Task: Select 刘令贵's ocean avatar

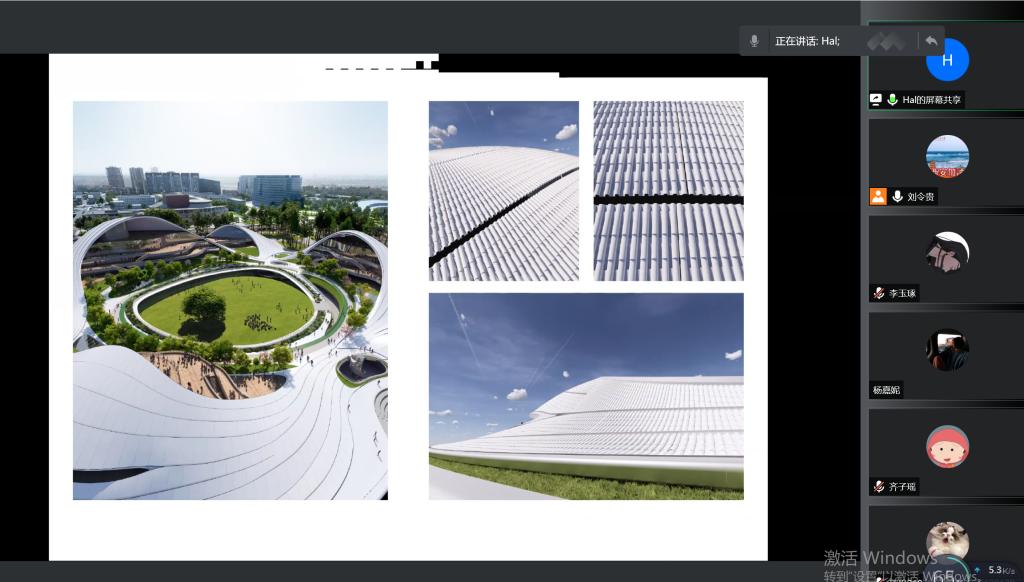Action: click(947, 157)
